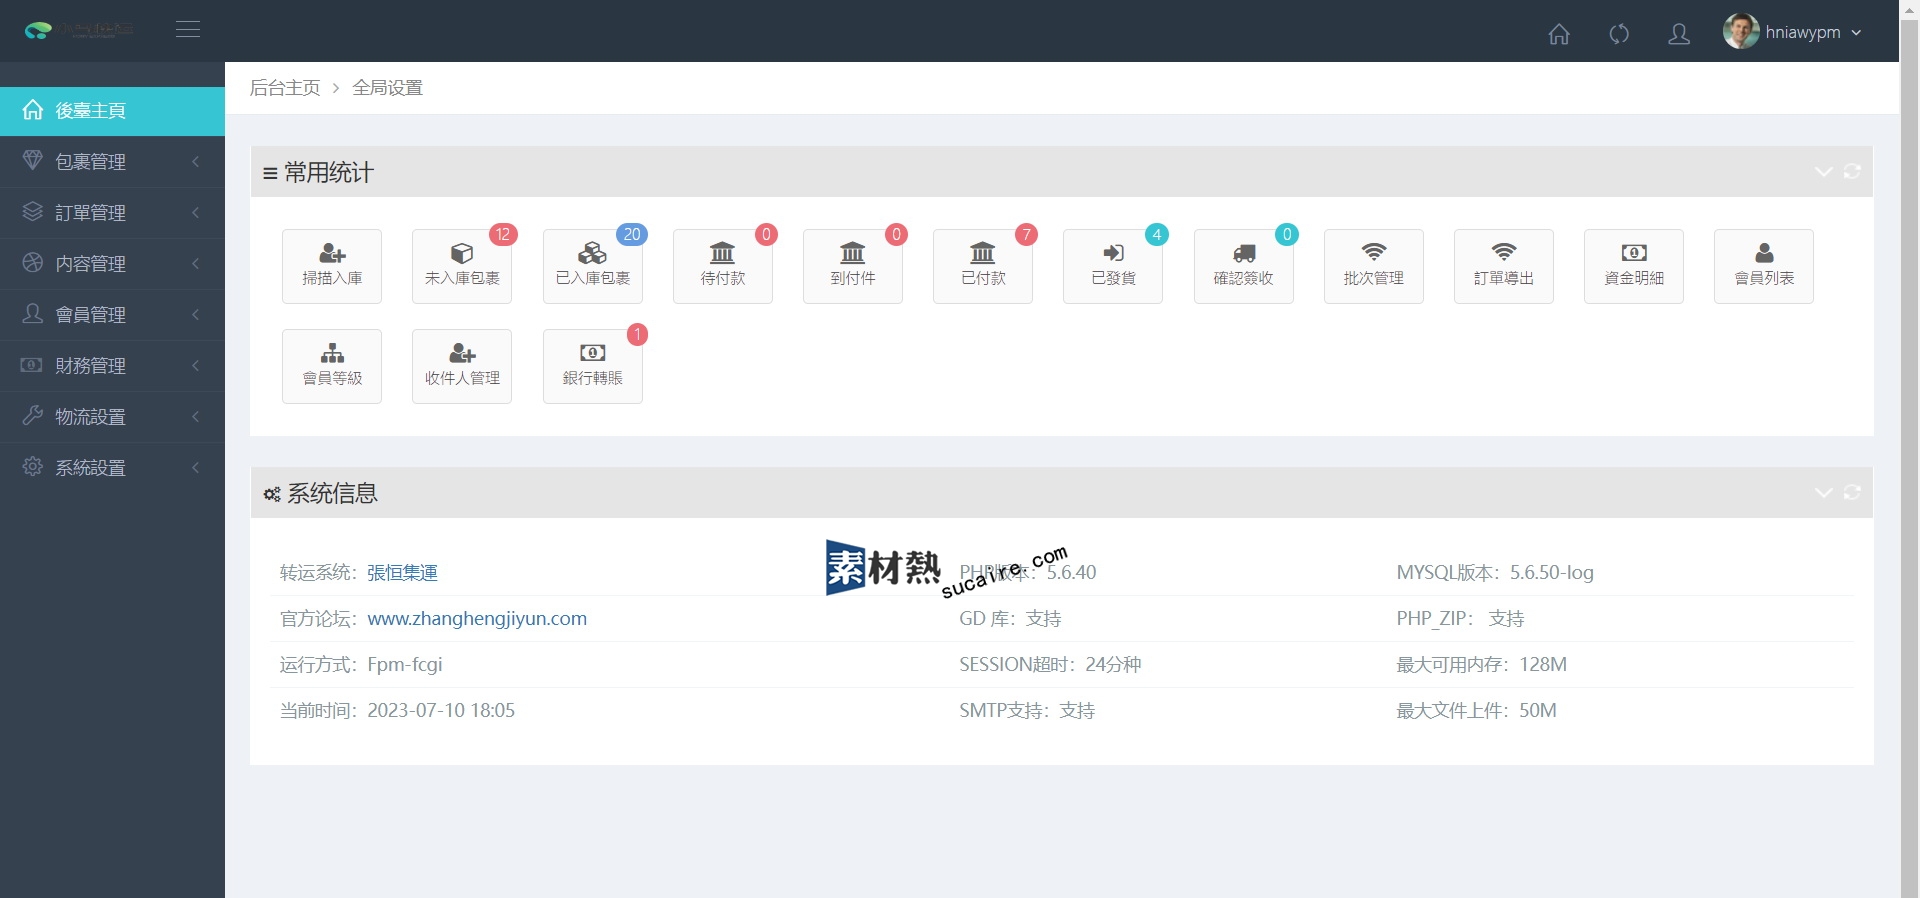Click 当前时间: 2023-07-10 18:05 text
Image resolution: width=1920 pixels, height=898 pixels.
[397, 711]
